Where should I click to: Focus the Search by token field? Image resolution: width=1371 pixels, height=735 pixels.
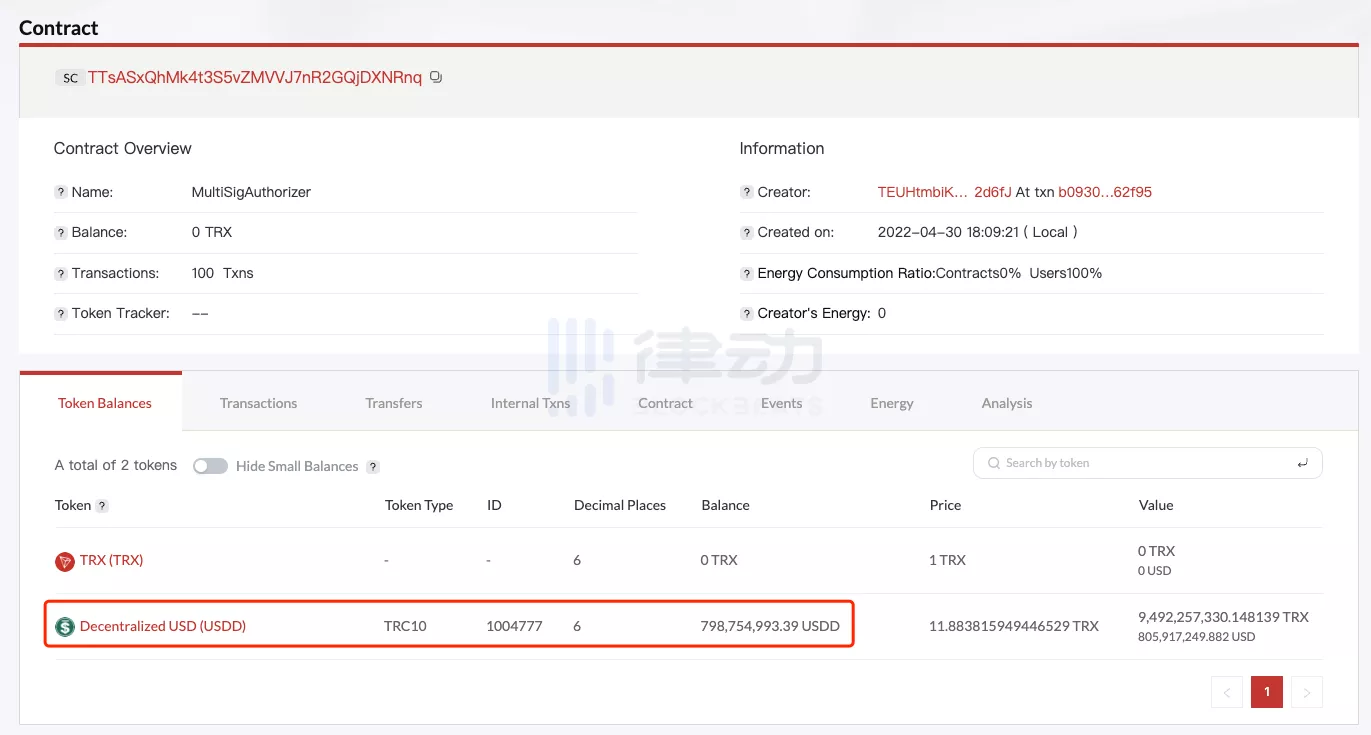pos(1148,463)
